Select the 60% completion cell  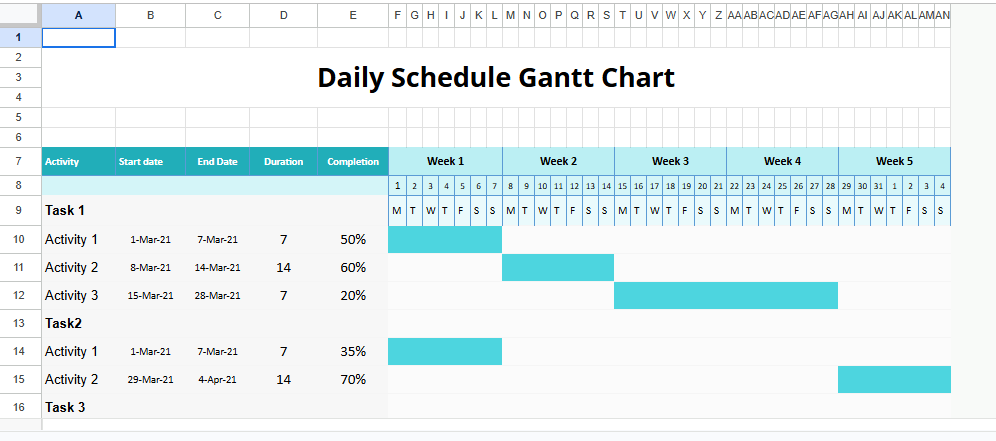[x=353, y=267]
